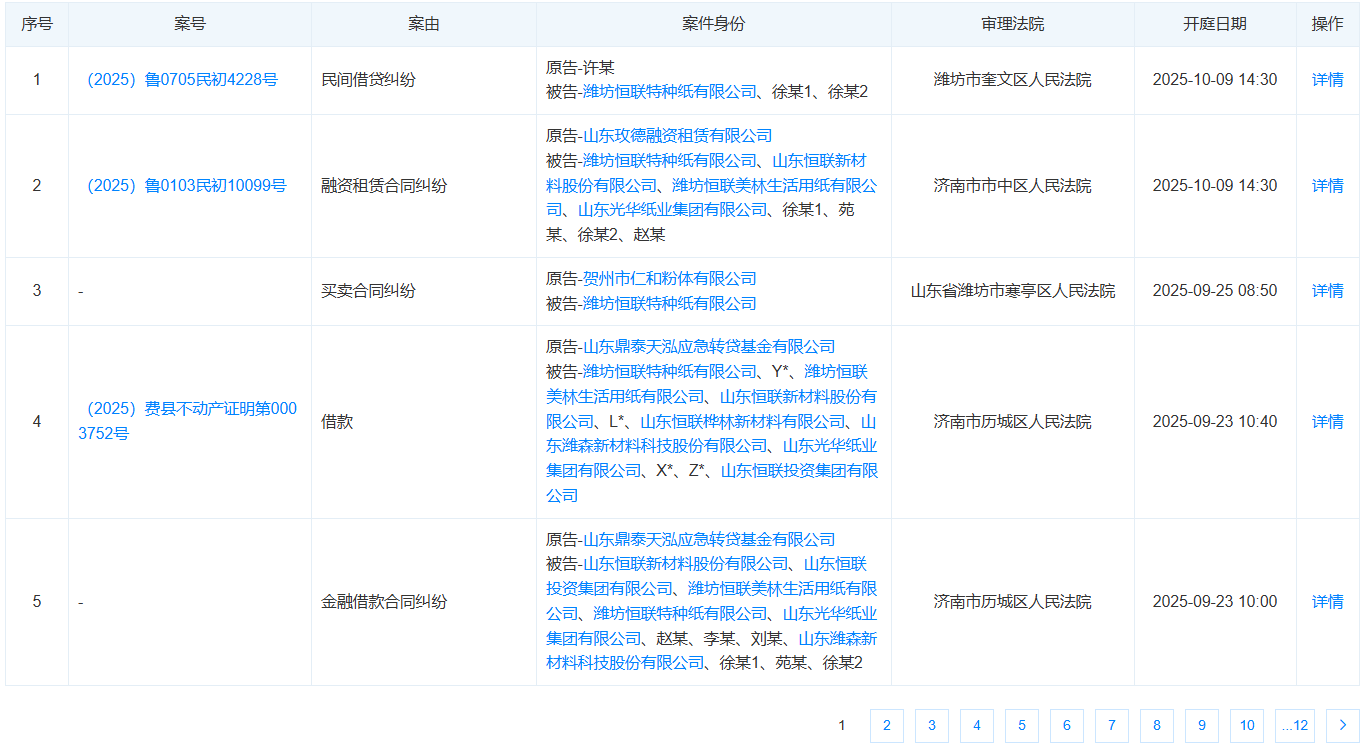Viewport: 1365px width, 753px height.
Task: Click the 案件身份 column header
Action: (x=714, y=24)
